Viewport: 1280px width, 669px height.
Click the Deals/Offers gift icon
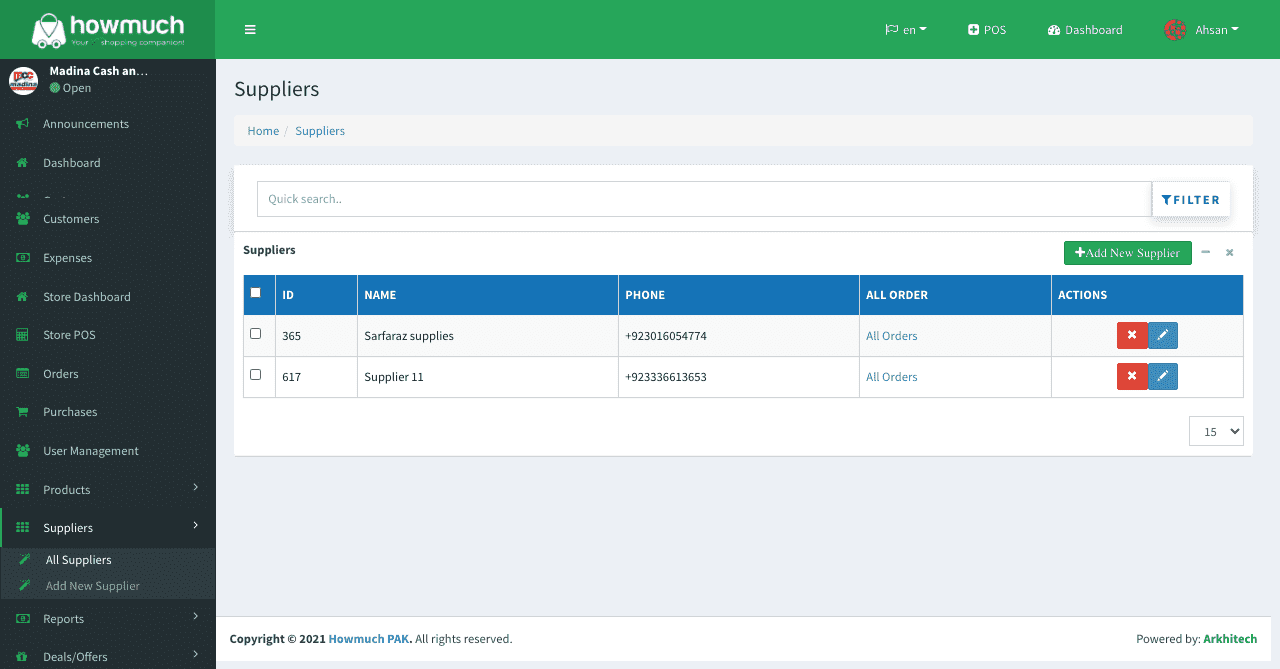(x=22, y=657)
